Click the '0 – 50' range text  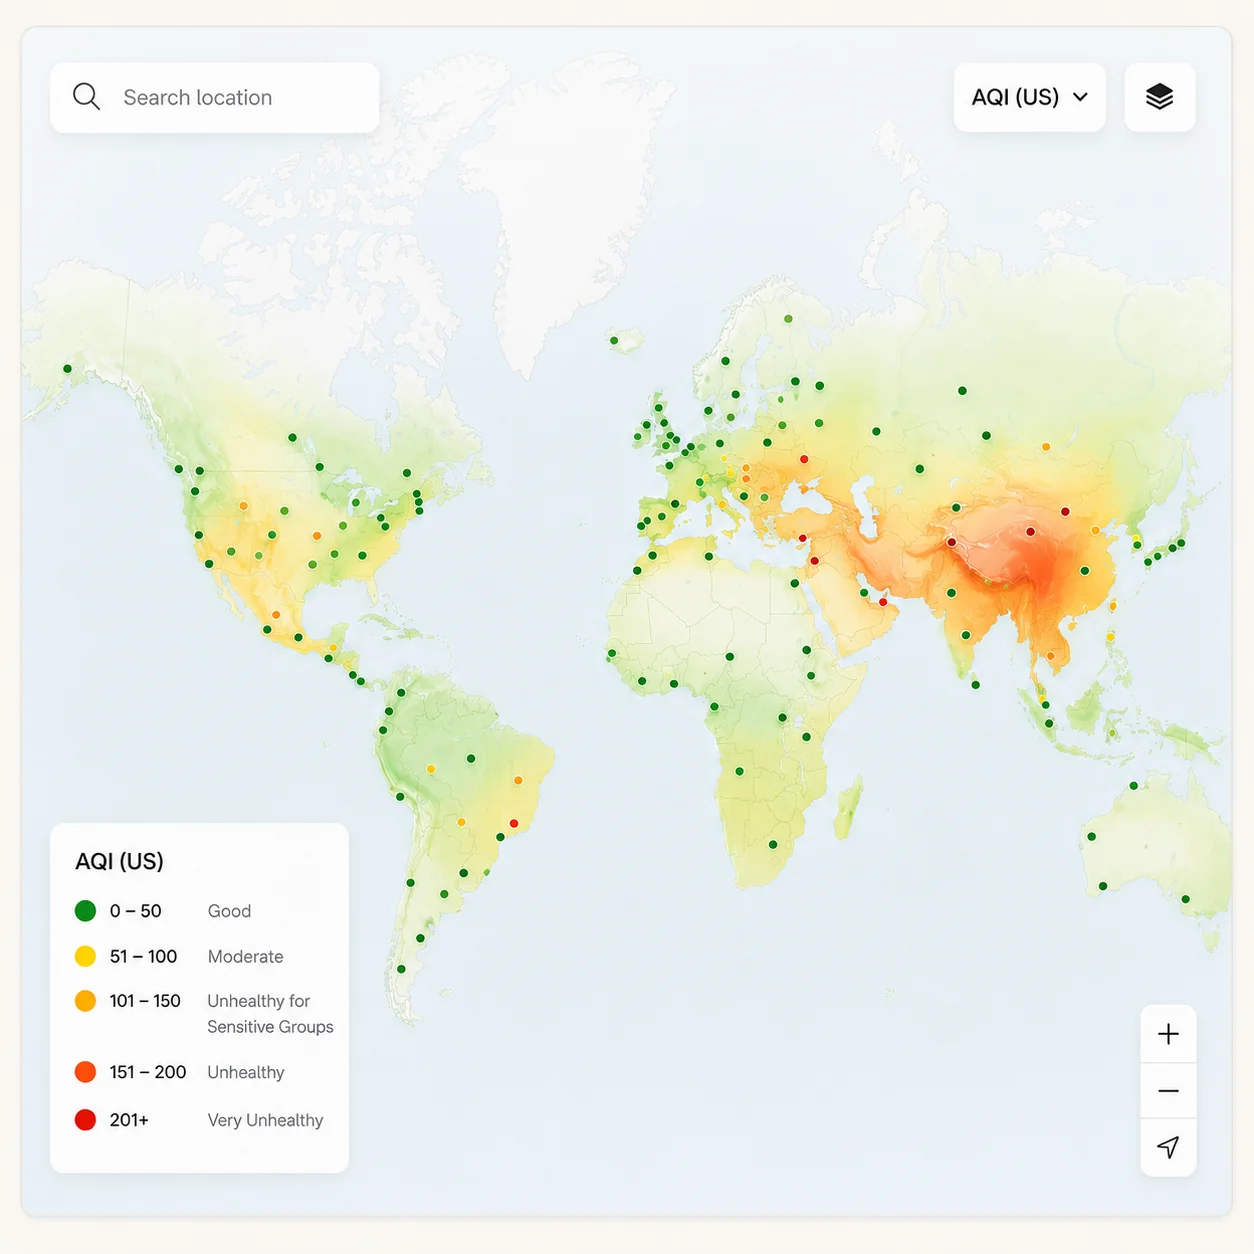tap(135, 911)
